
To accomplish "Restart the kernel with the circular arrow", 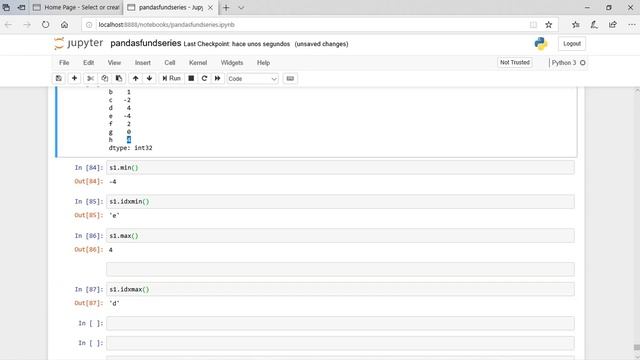I will 204,78.
